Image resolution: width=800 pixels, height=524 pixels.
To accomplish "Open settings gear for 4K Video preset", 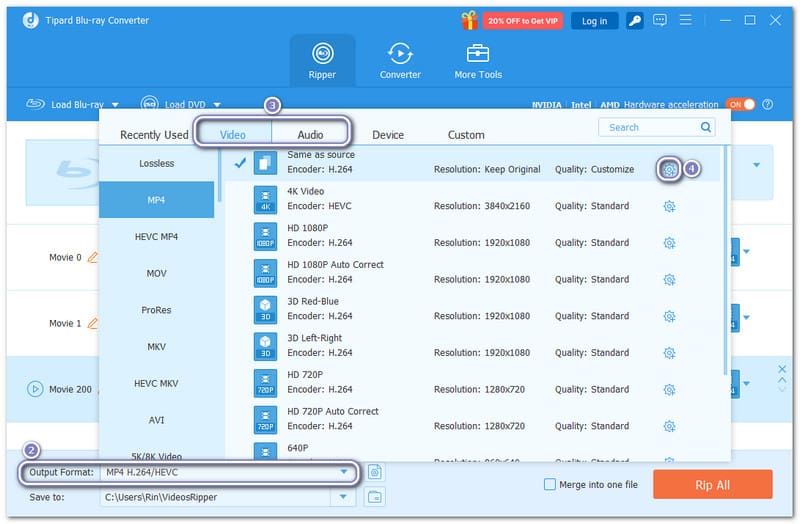I will pos(669,206).
